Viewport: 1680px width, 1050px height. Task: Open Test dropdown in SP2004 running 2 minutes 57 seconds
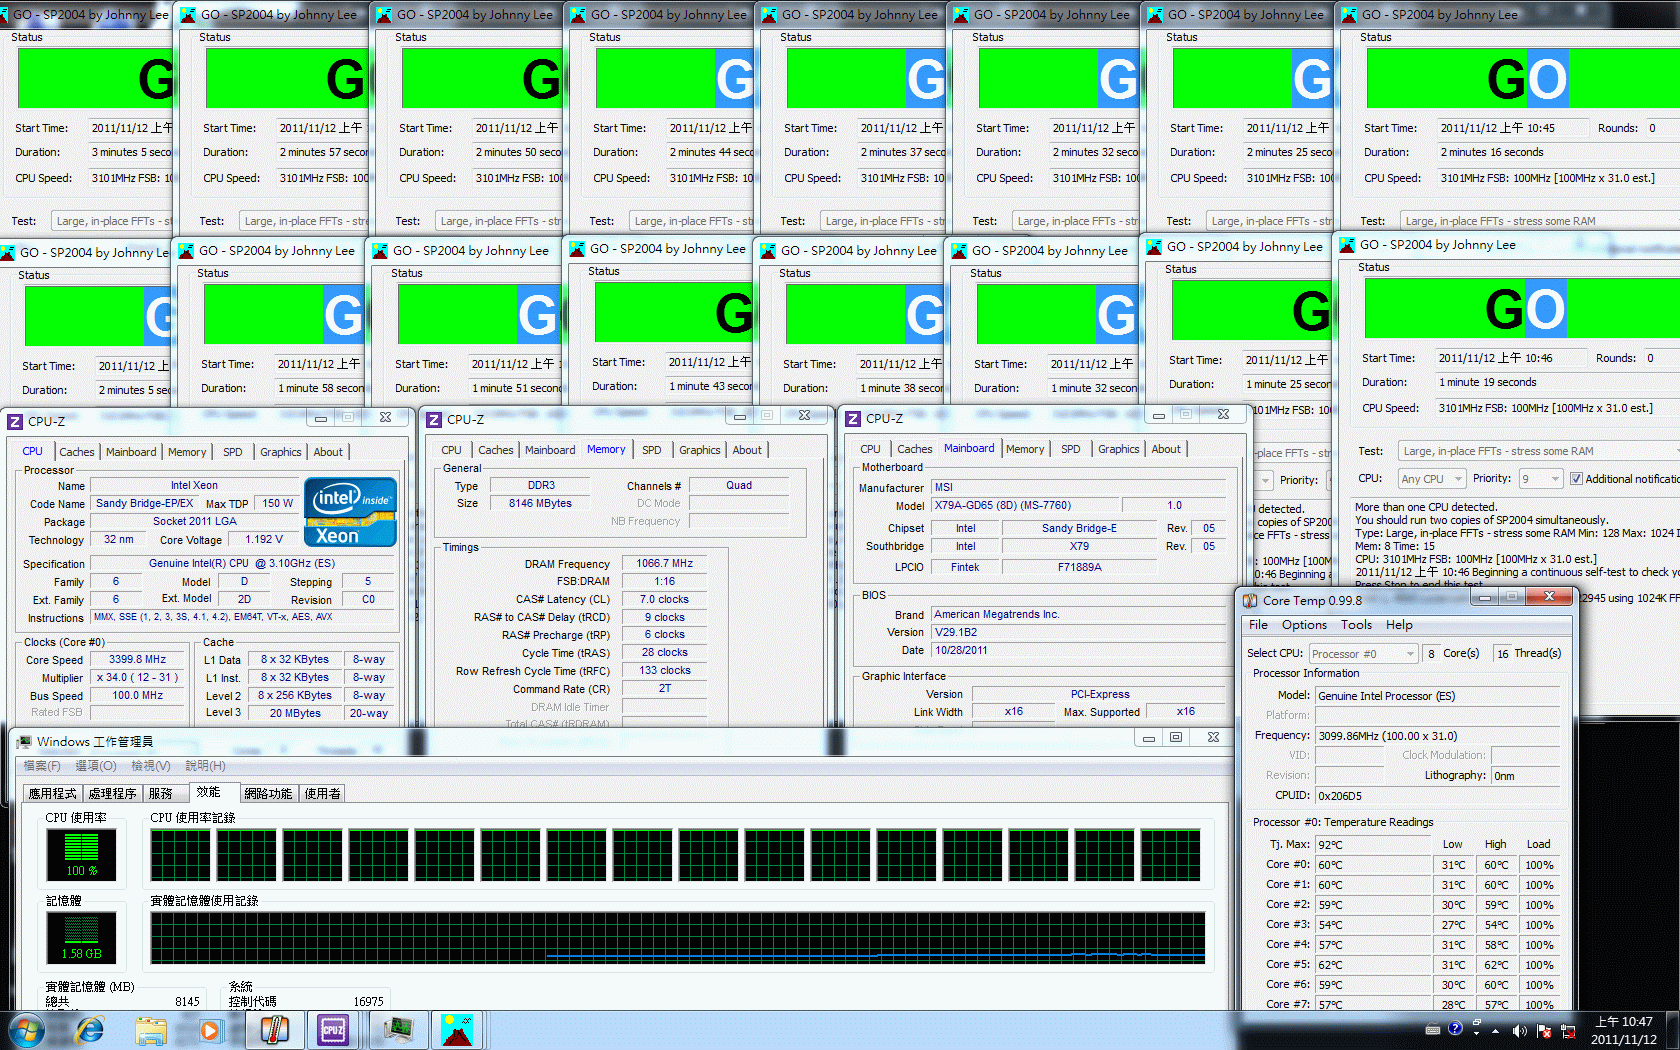(x=303, y=221)
